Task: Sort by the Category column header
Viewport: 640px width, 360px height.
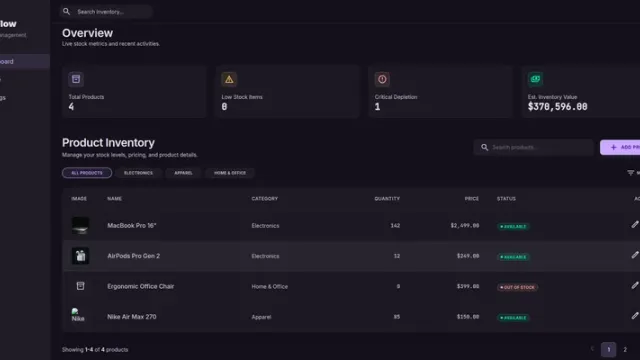Action: 264,199
